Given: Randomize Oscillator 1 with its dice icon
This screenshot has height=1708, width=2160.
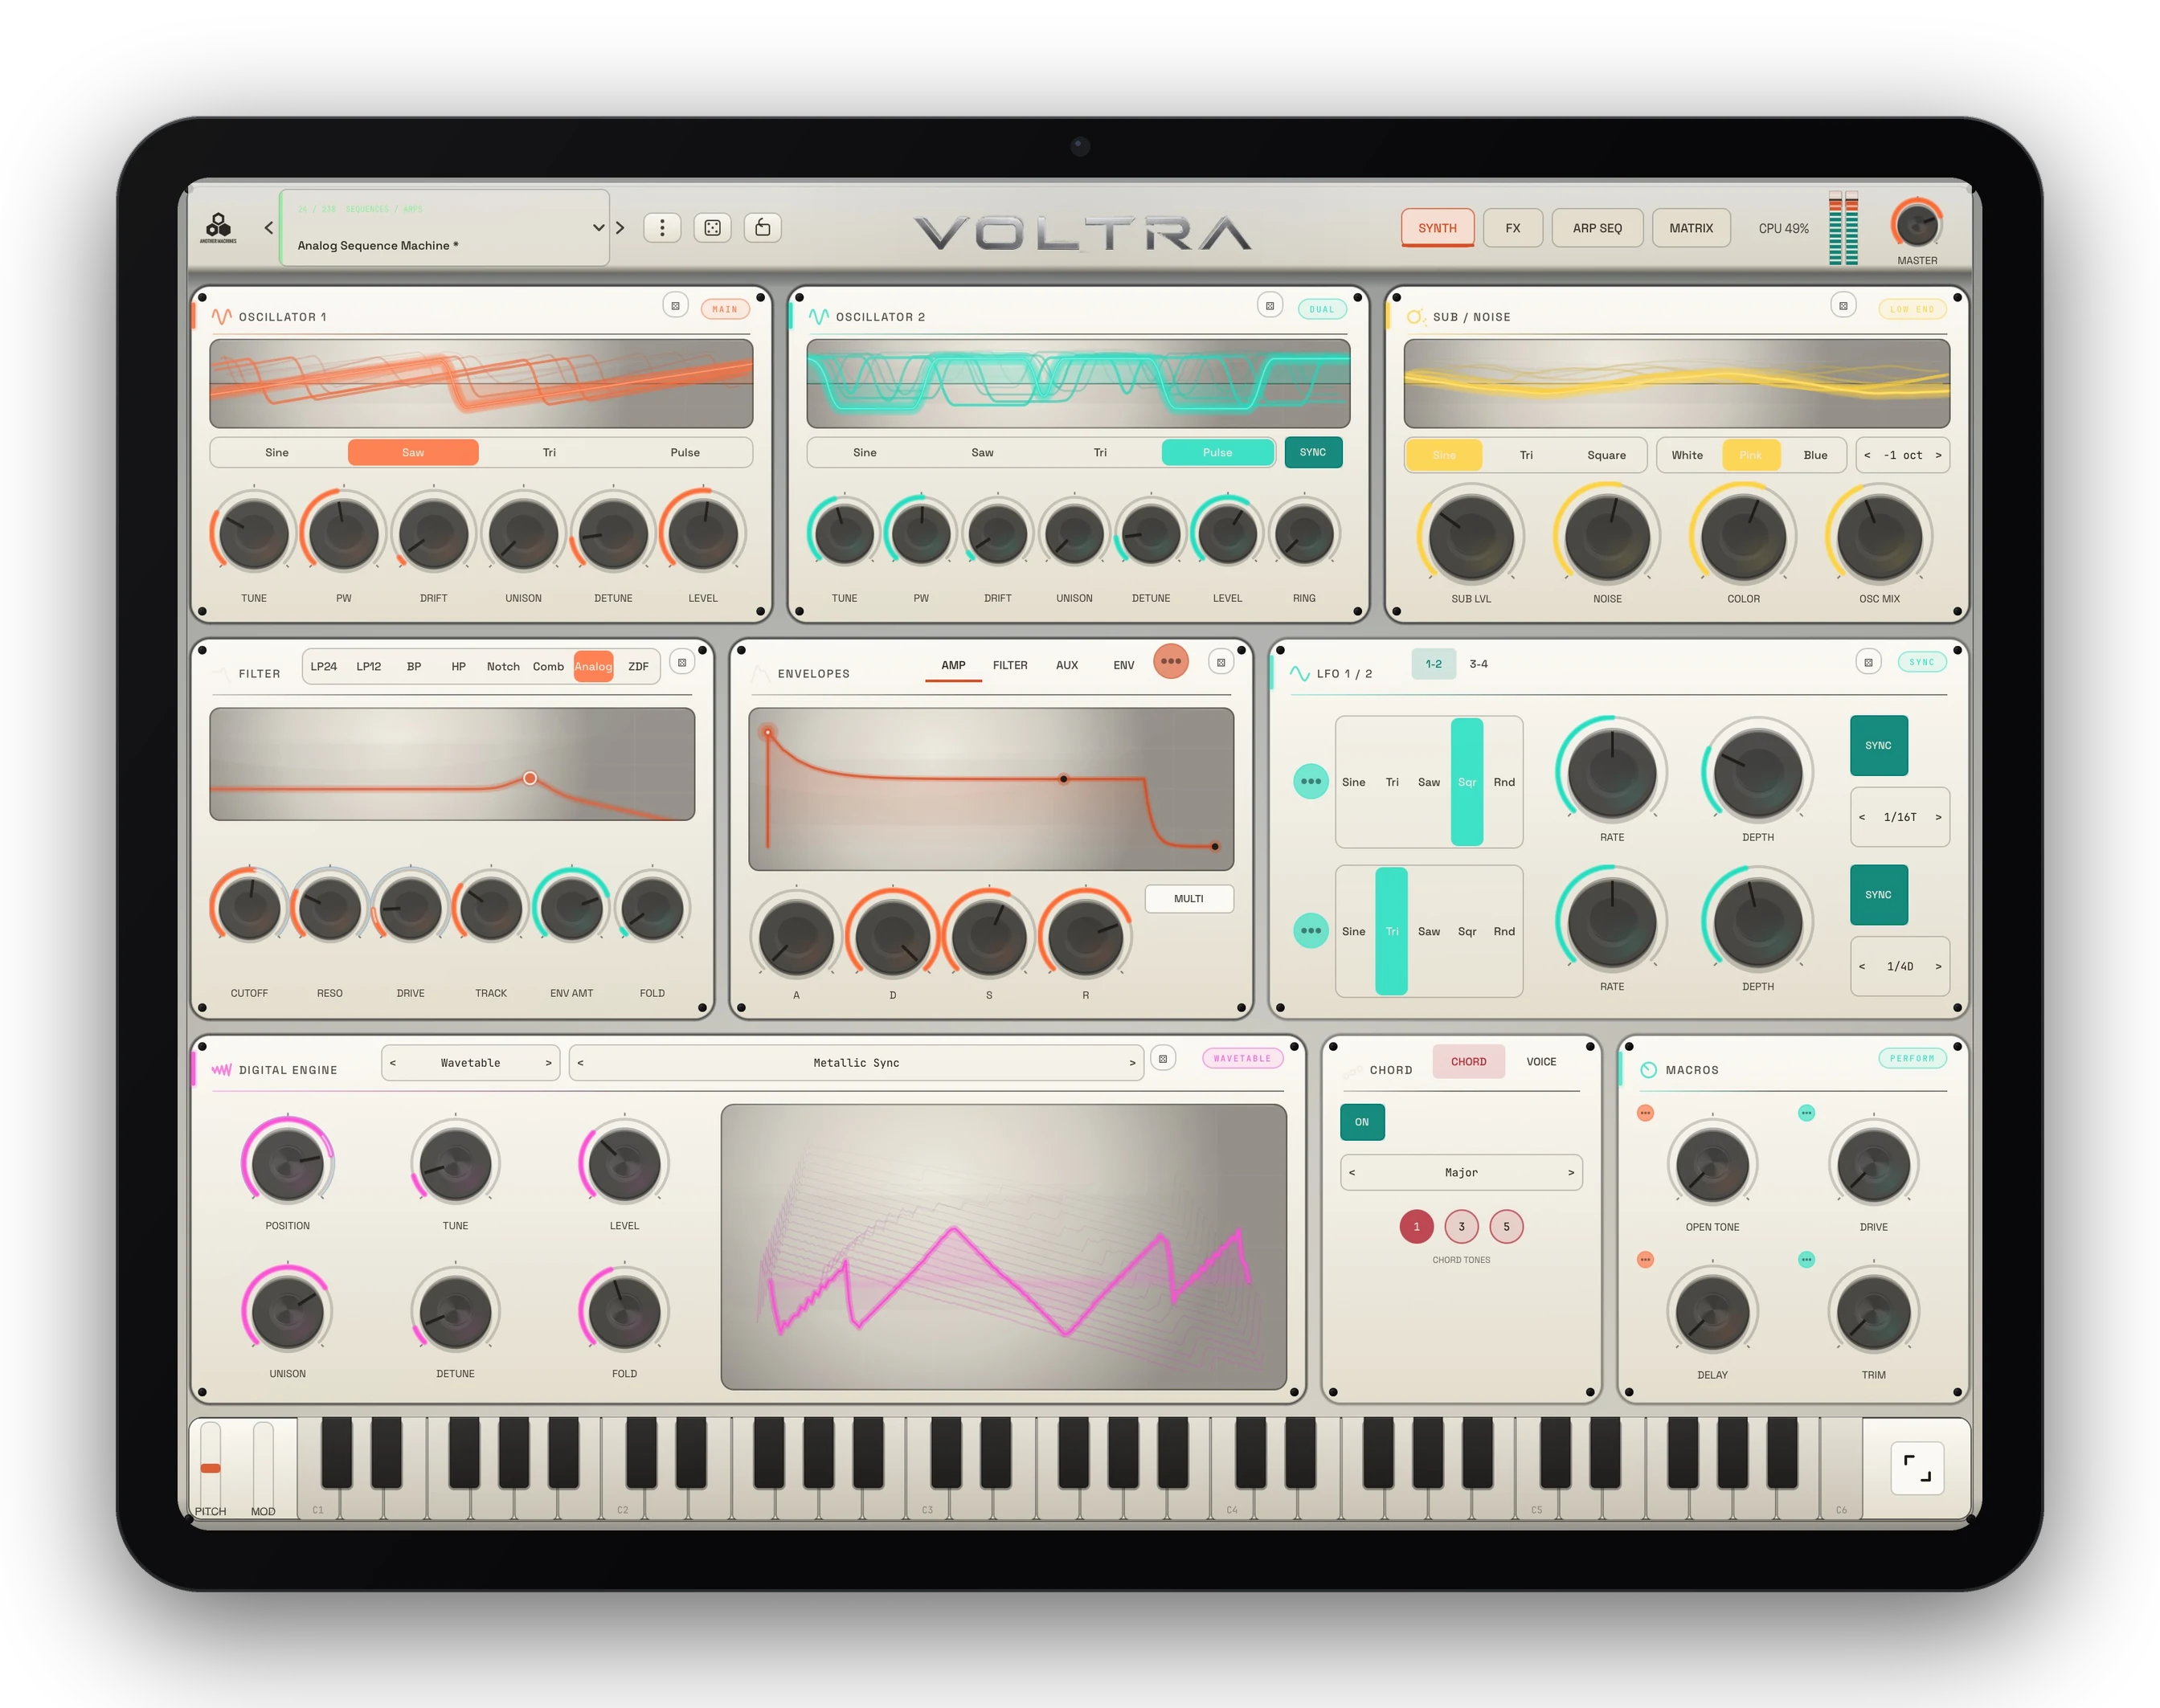Looking at the screenshot, I should pos(676,306).
